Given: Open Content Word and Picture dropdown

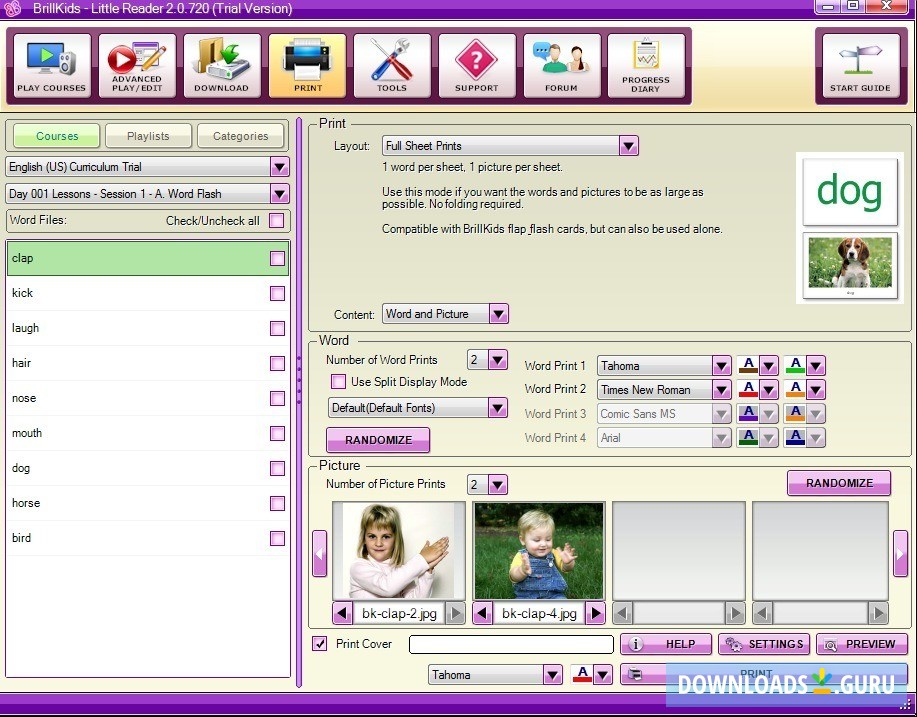Looking at the screenshot, I should click(x=498, y=314).
